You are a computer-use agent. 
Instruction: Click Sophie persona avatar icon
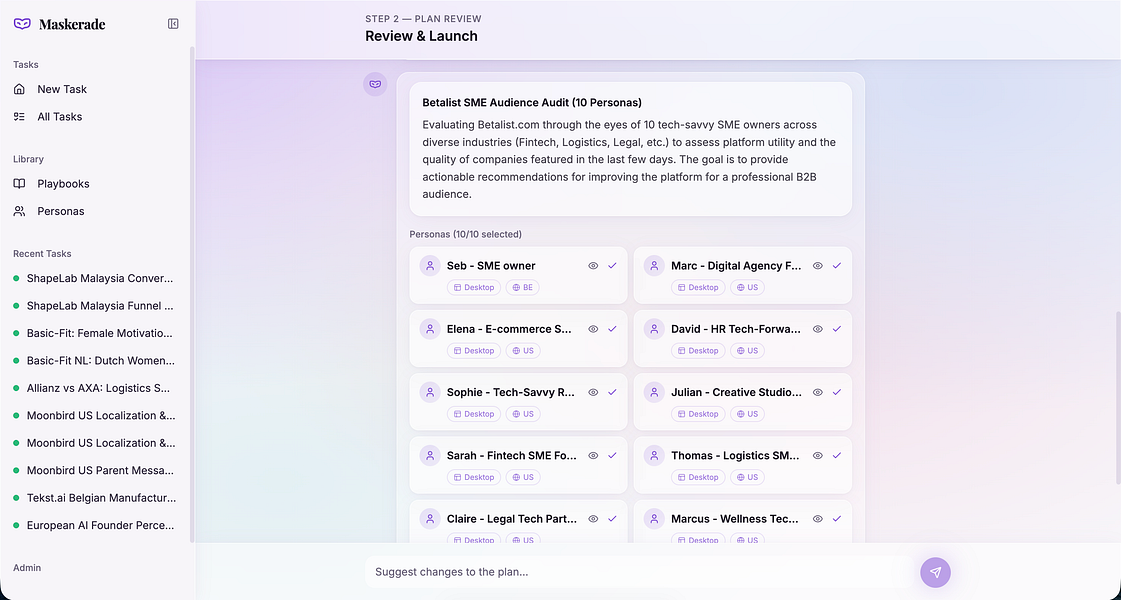pyautogui.click(x=430, y=392)
